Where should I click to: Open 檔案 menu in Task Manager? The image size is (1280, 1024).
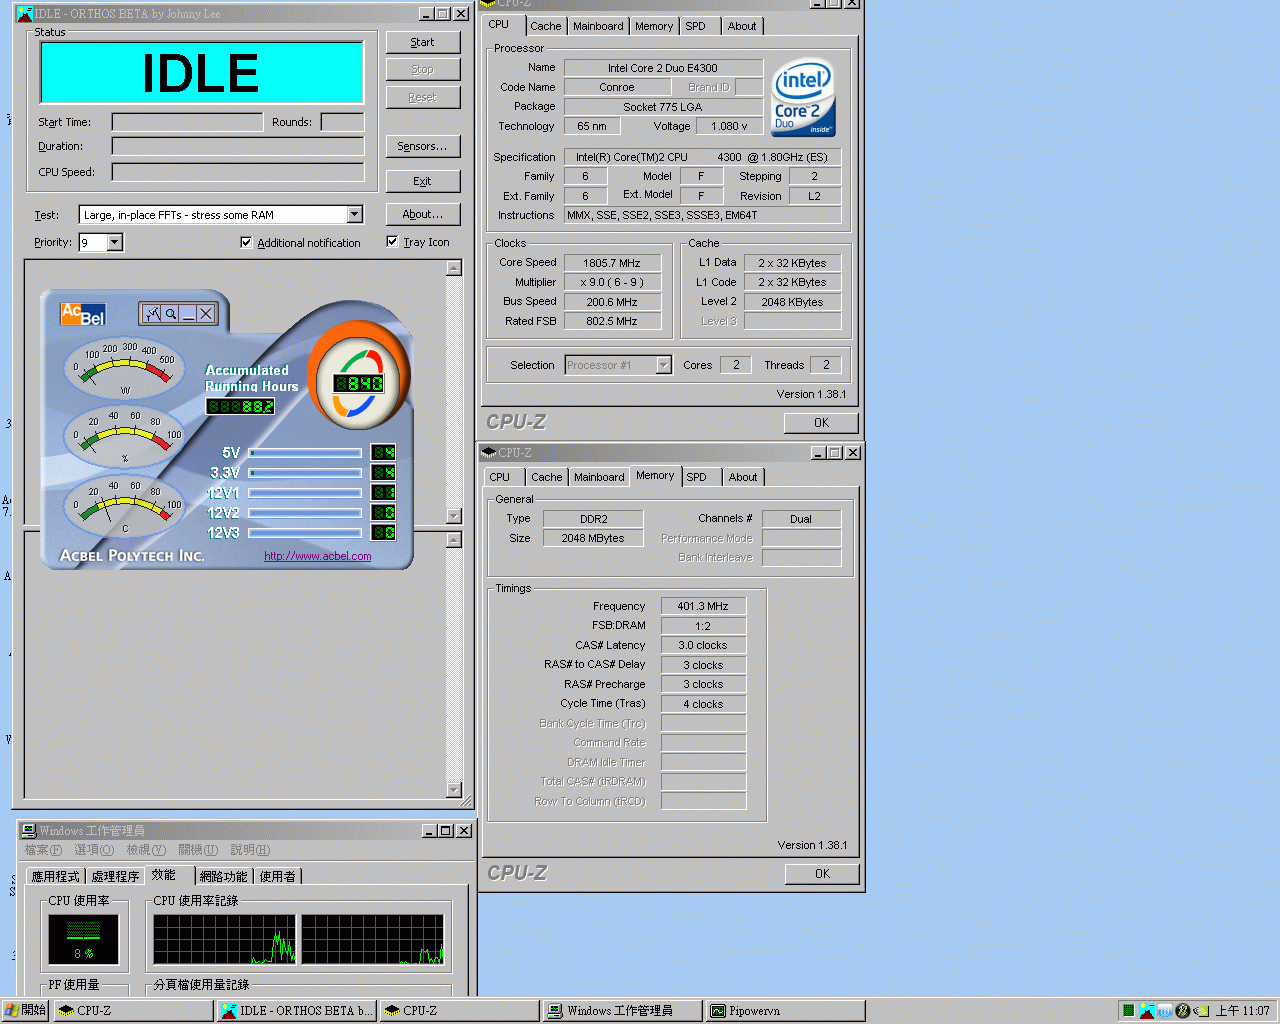click(43, 850)
